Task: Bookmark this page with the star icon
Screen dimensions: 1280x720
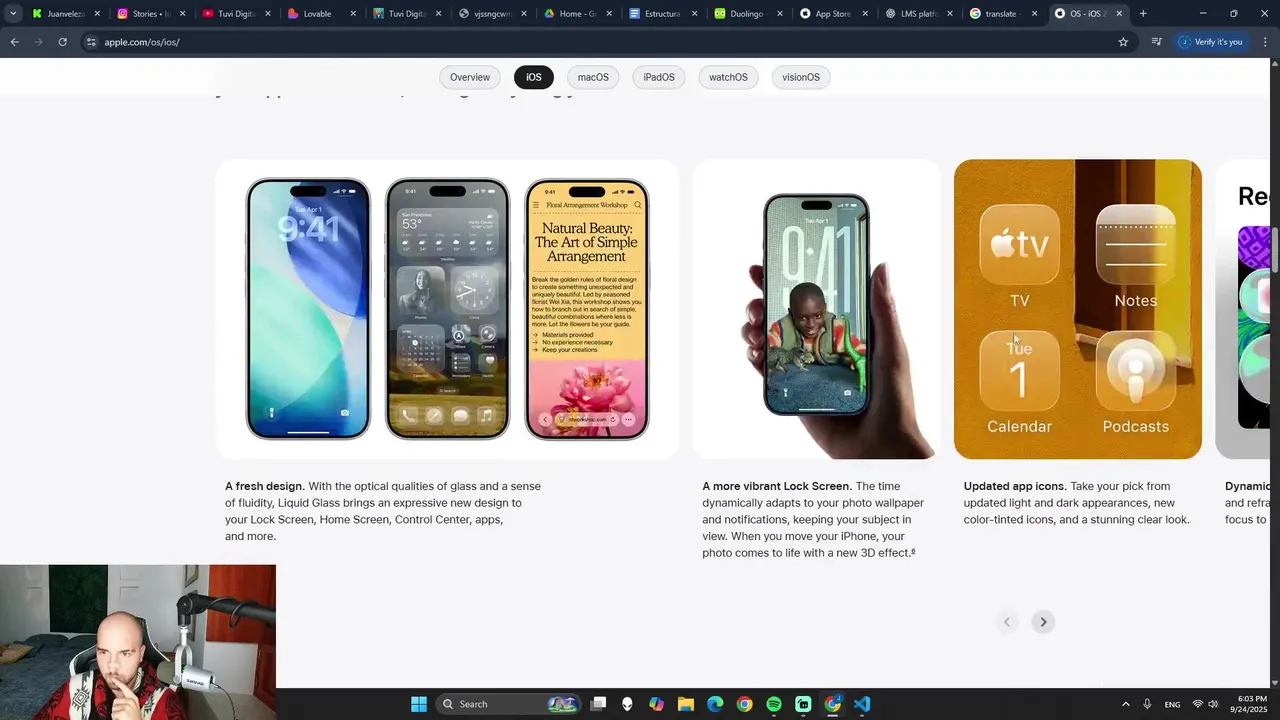Action: [1123, 42]
